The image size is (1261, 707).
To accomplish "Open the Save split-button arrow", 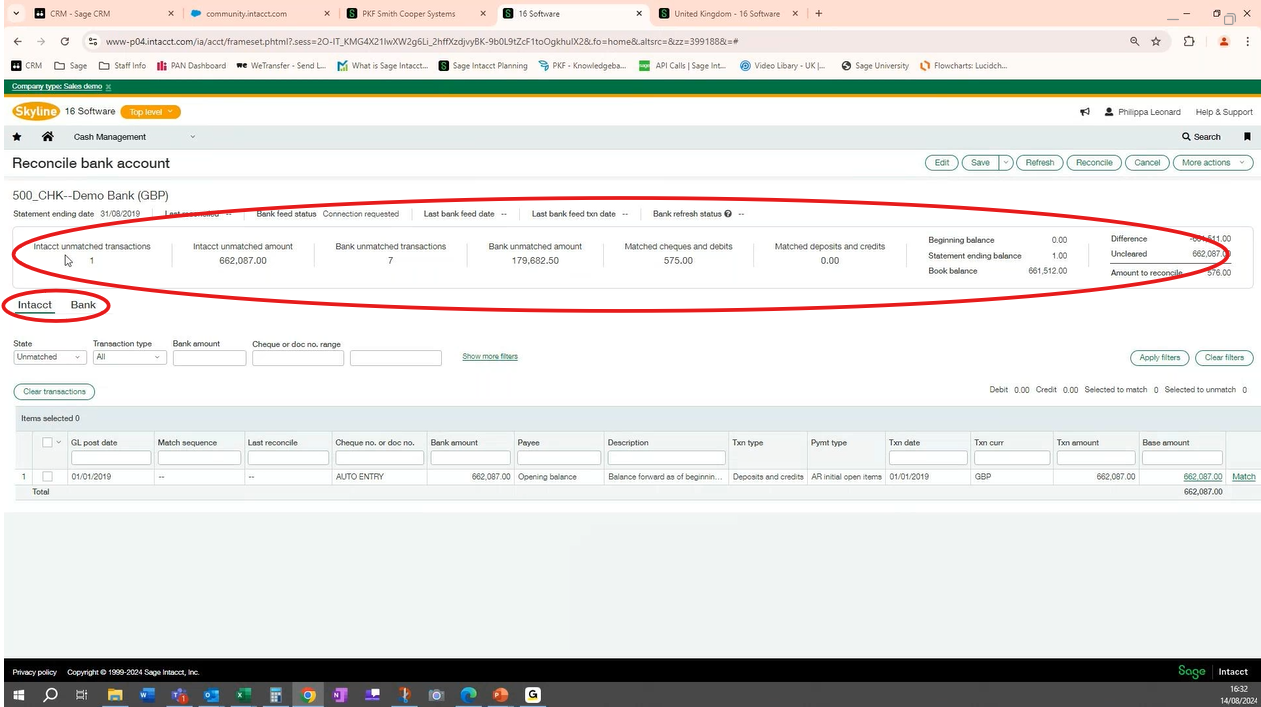I will (x=1006, y=163).
